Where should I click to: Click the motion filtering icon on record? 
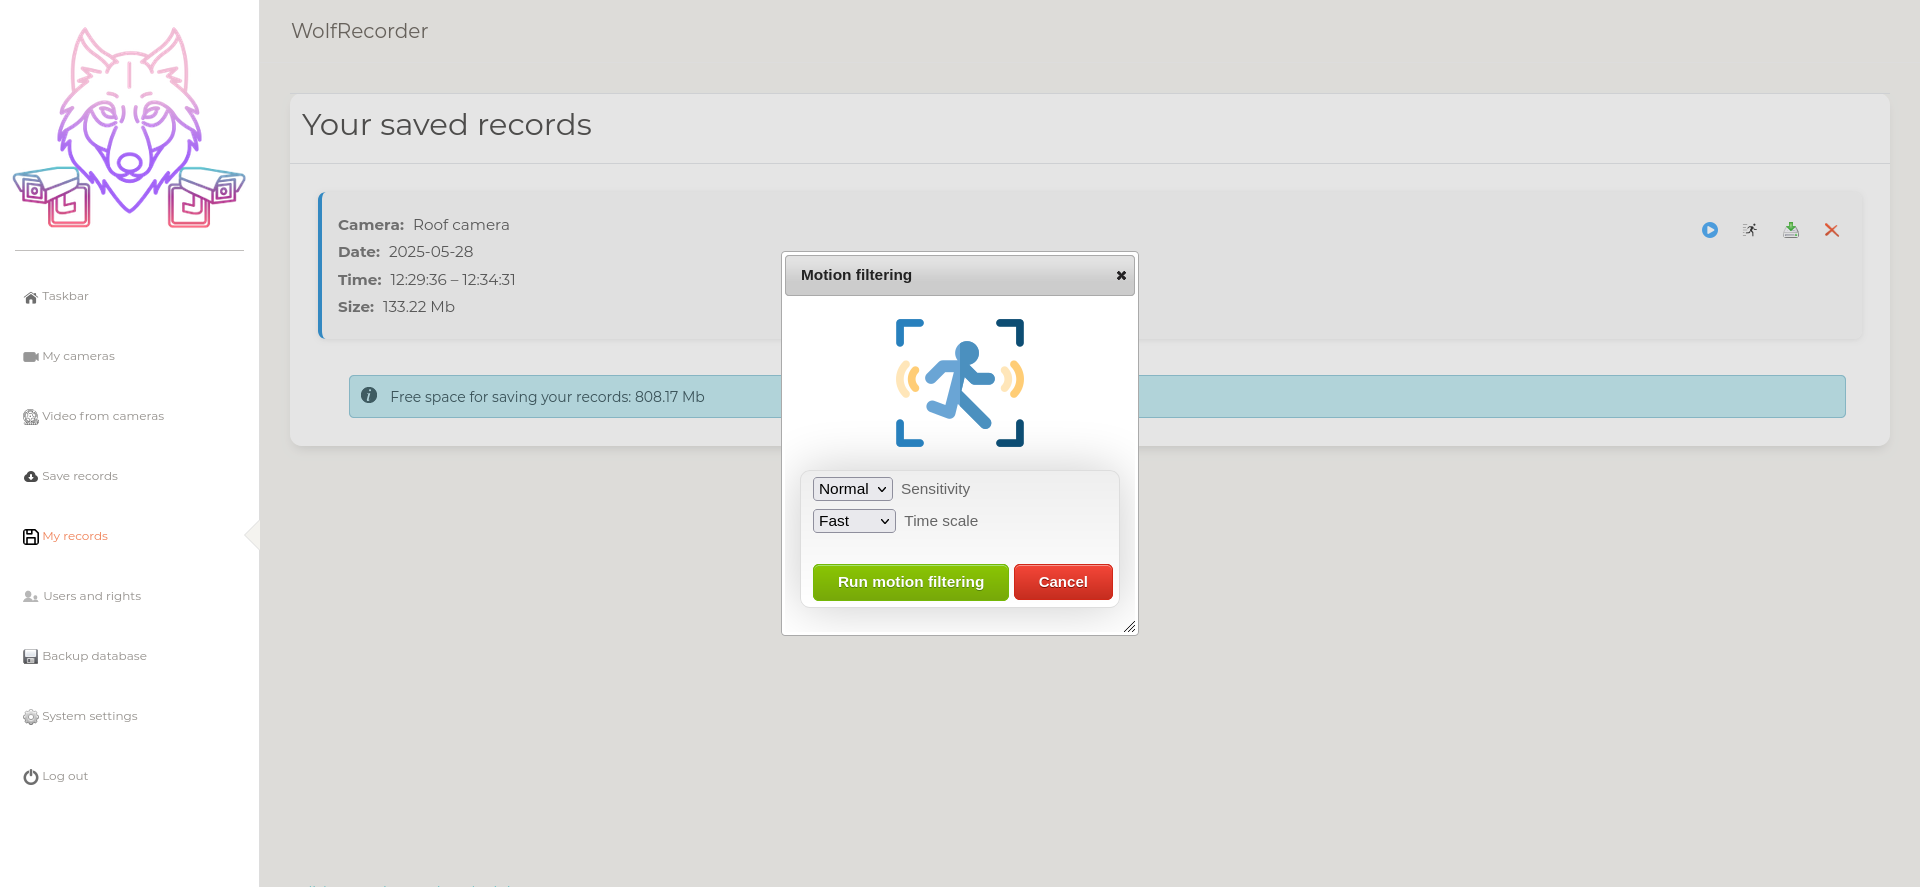1750,230
